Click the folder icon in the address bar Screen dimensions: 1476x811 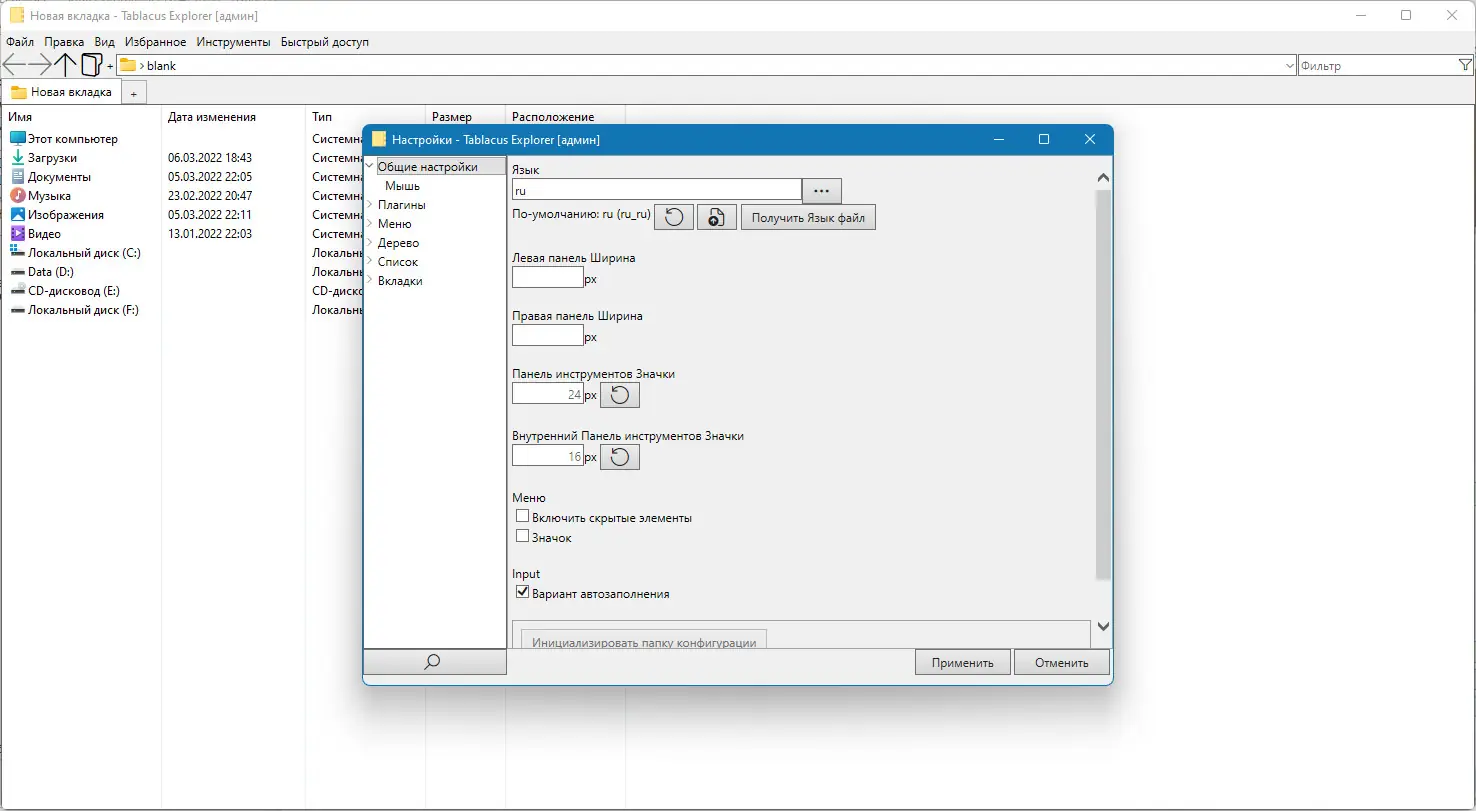pos(127,66)
